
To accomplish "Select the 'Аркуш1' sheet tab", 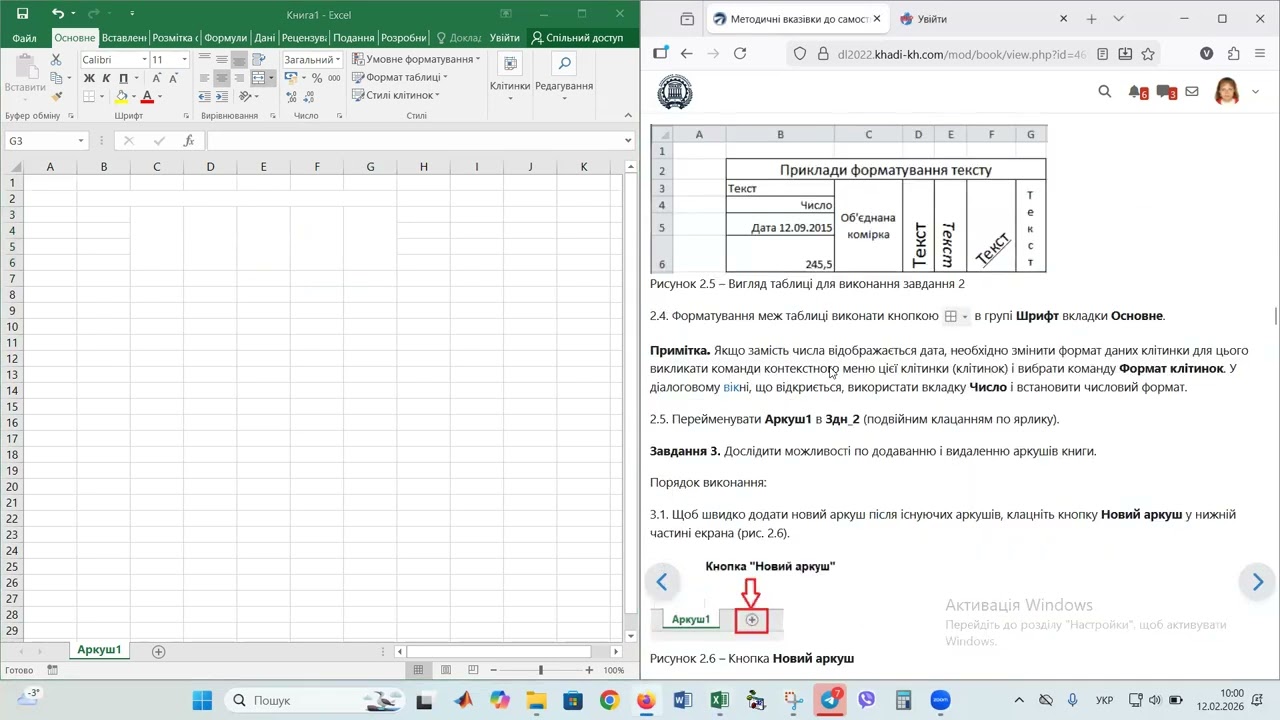I will [99, 650].
